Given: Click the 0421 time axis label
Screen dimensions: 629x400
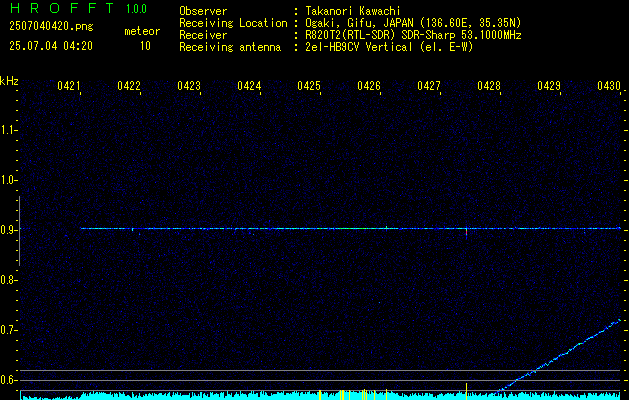Looking at the screenshot, I should (69, 86).
